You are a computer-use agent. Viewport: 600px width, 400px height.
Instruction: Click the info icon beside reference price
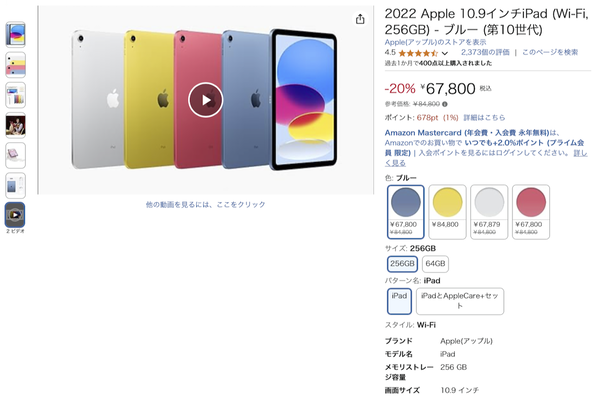pos(445,104)
